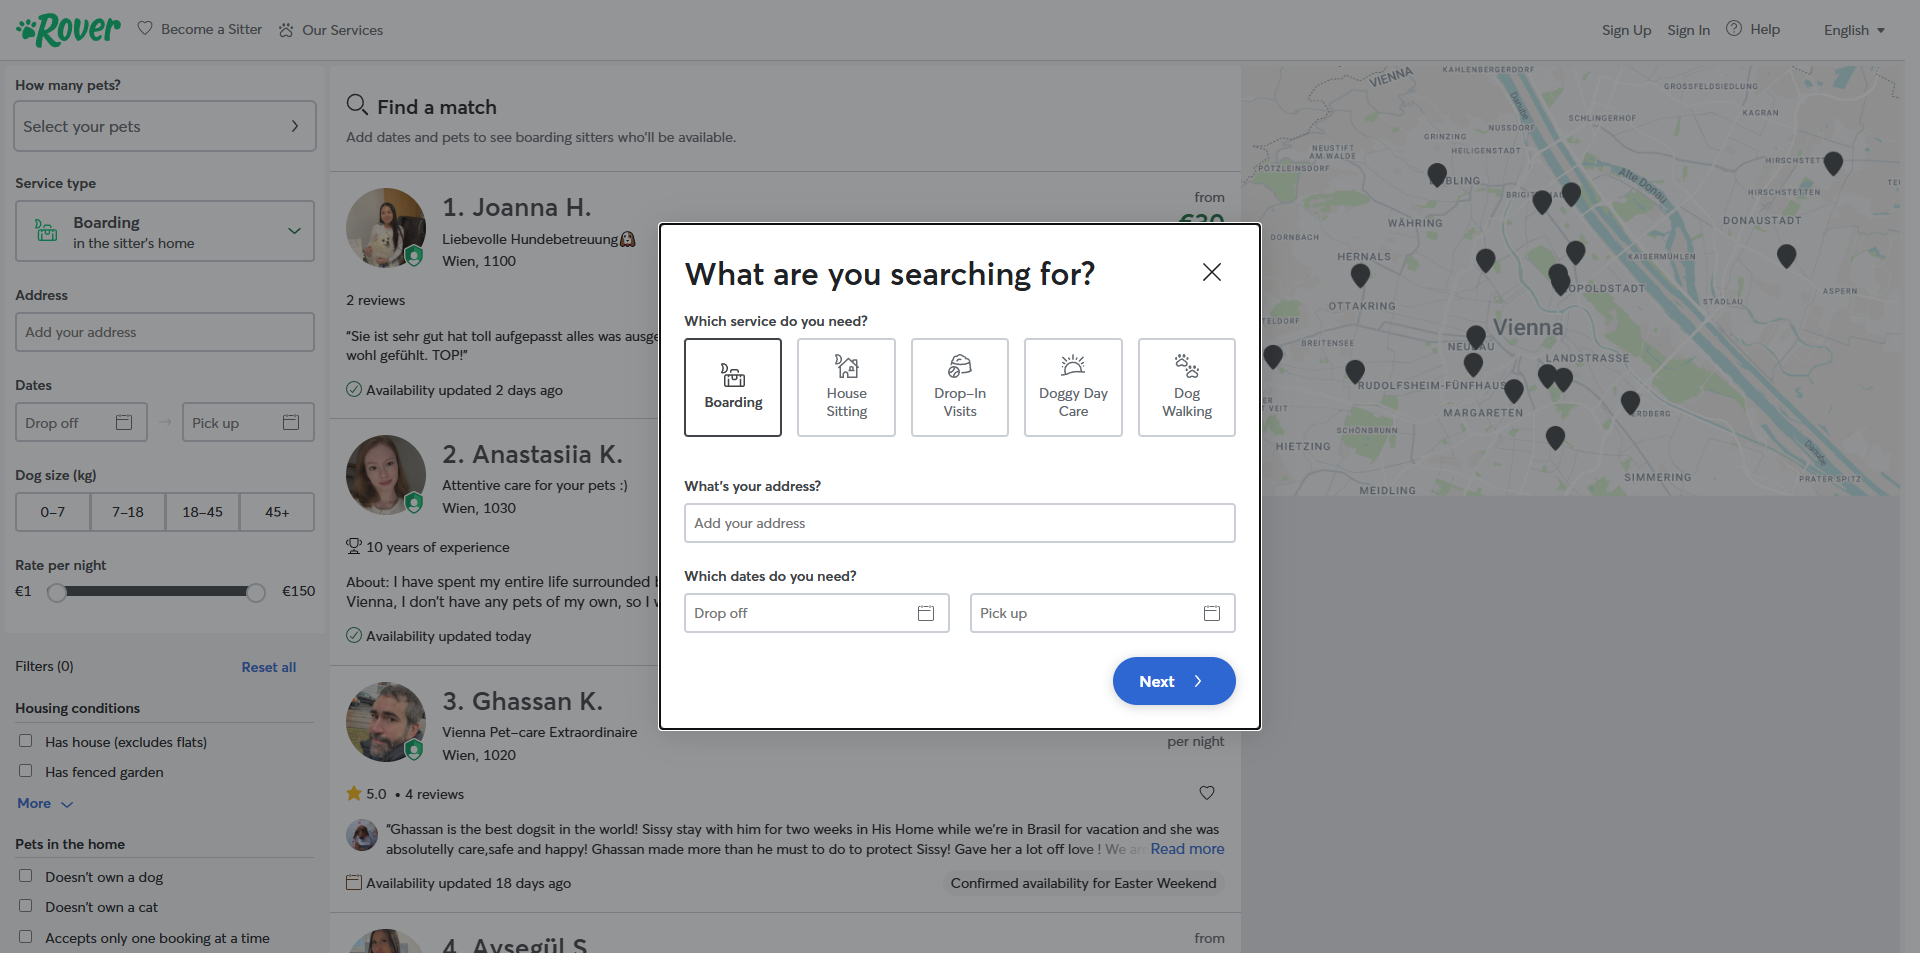Click the Rover logo
Screen dimensions: 1920x953
[x=69, y=30]
